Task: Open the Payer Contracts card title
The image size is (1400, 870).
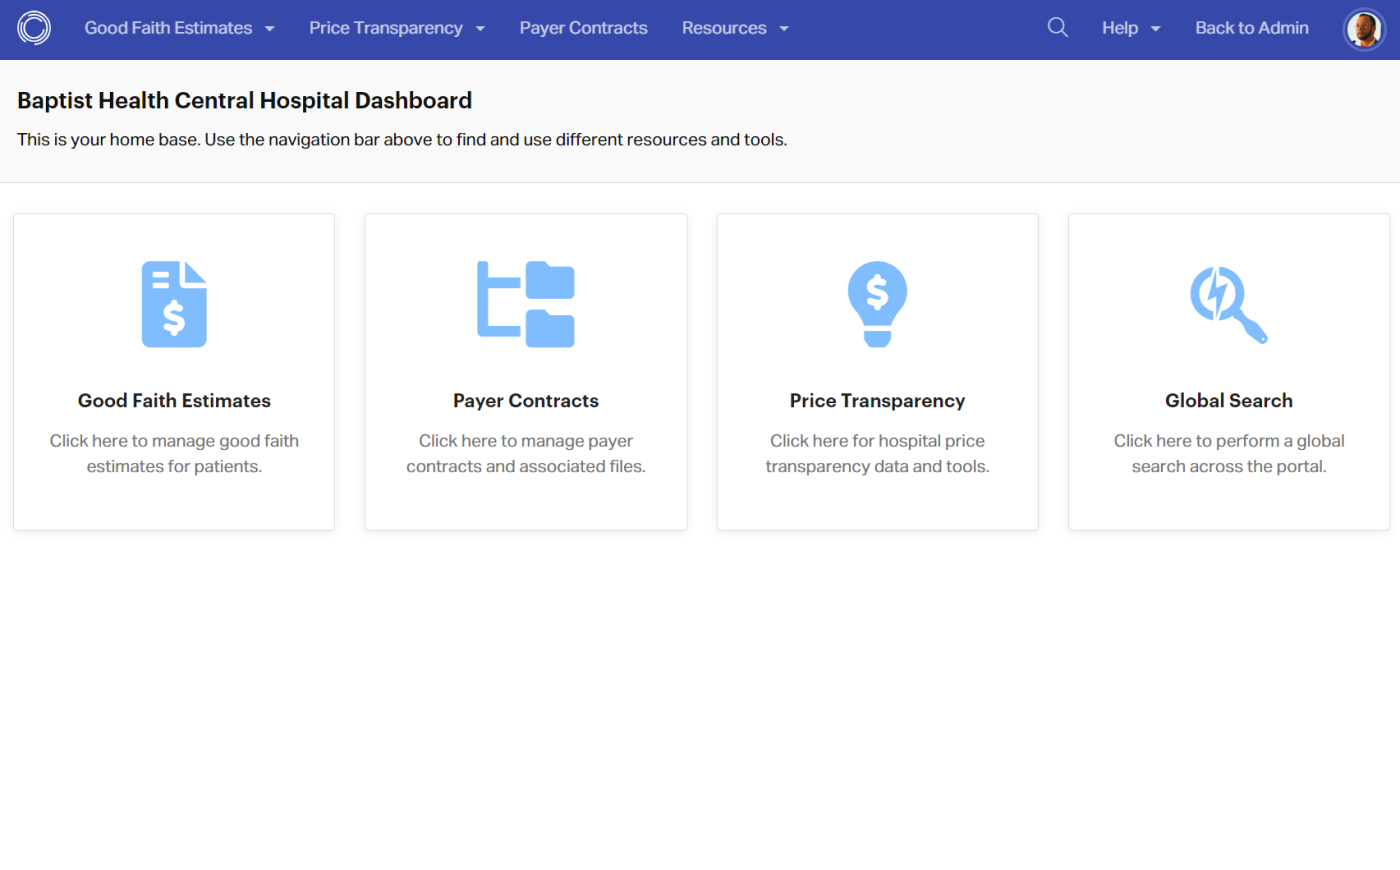Action: [x=526, y=400]
